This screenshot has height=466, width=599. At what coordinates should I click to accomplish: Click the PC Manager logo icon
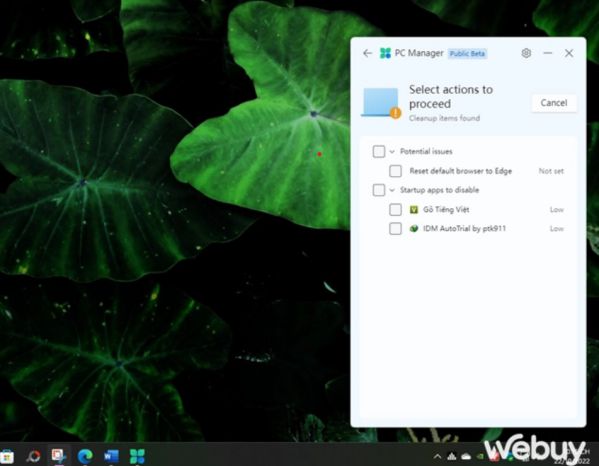pos(385,53)
